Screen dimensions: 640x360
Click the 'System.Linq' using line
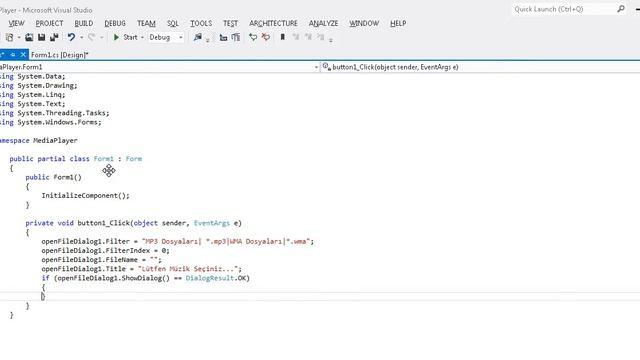[x=33, y=95]
